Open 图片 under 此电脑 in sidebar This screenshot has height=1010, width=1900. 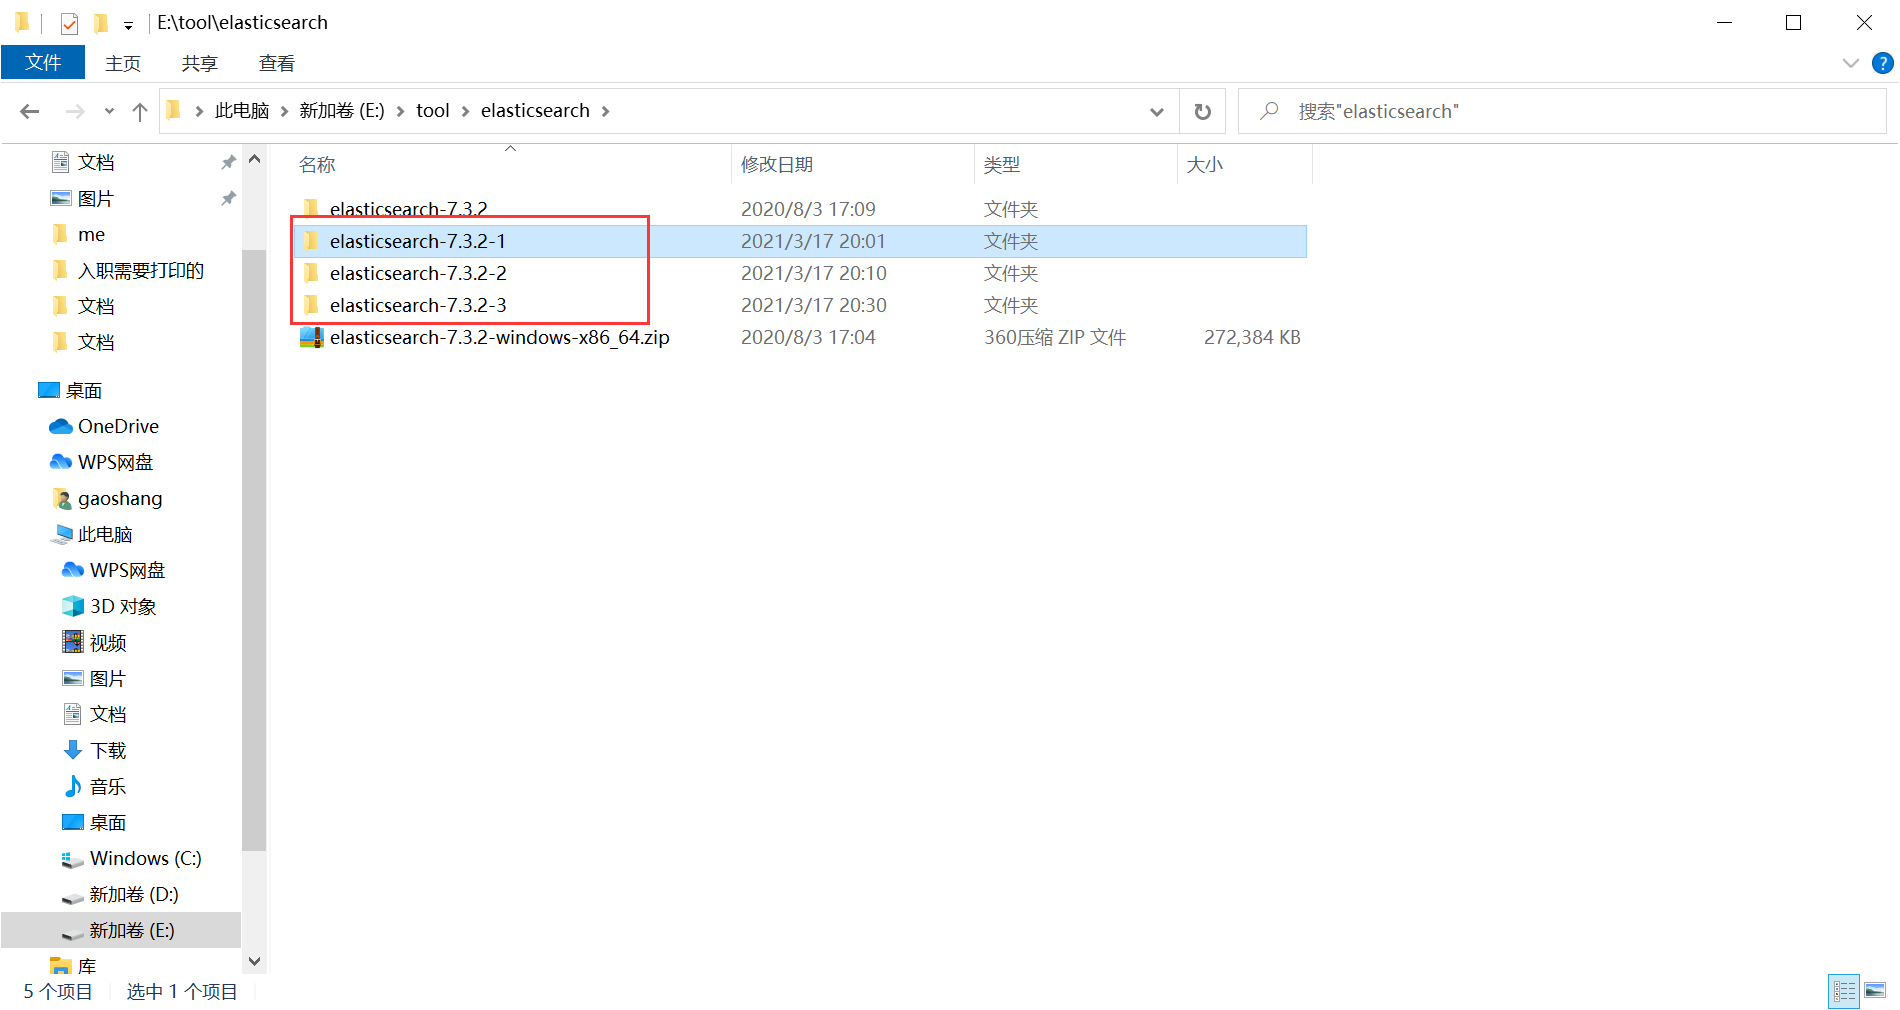point(108,678)
